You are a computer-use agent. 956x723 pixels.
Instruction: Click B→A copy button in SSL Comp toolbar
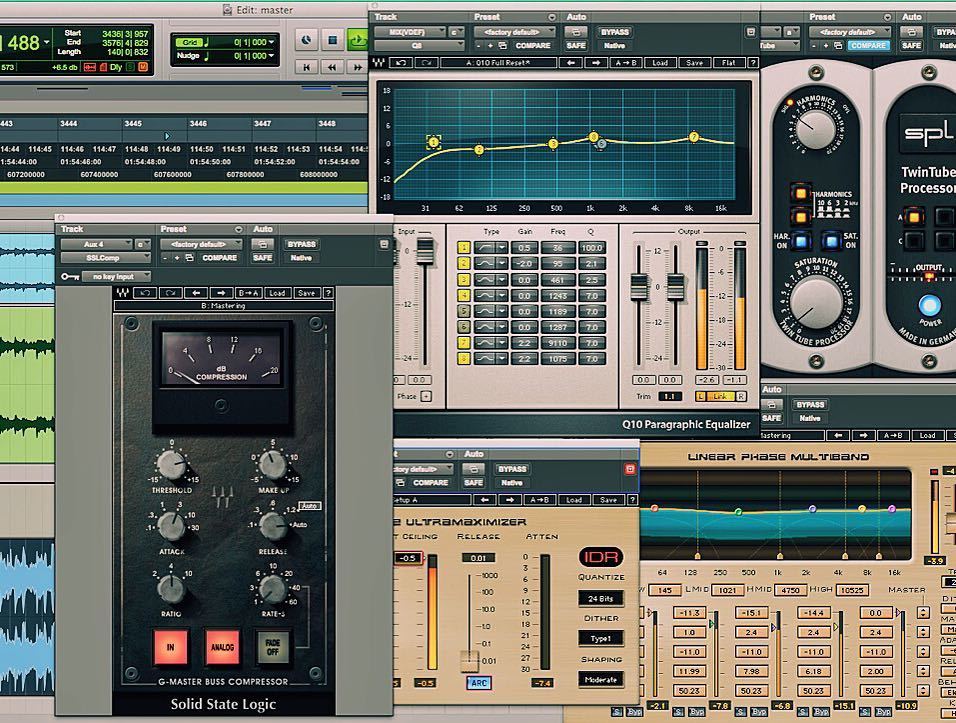(248, 293)
